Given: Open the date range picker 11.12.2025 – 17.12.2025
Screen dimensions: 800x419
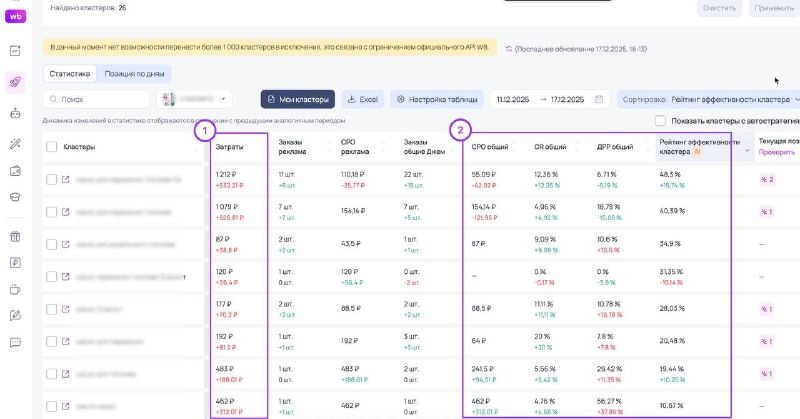Looking at the screenshot, I should pyautogui.click(x=550, y=99).
